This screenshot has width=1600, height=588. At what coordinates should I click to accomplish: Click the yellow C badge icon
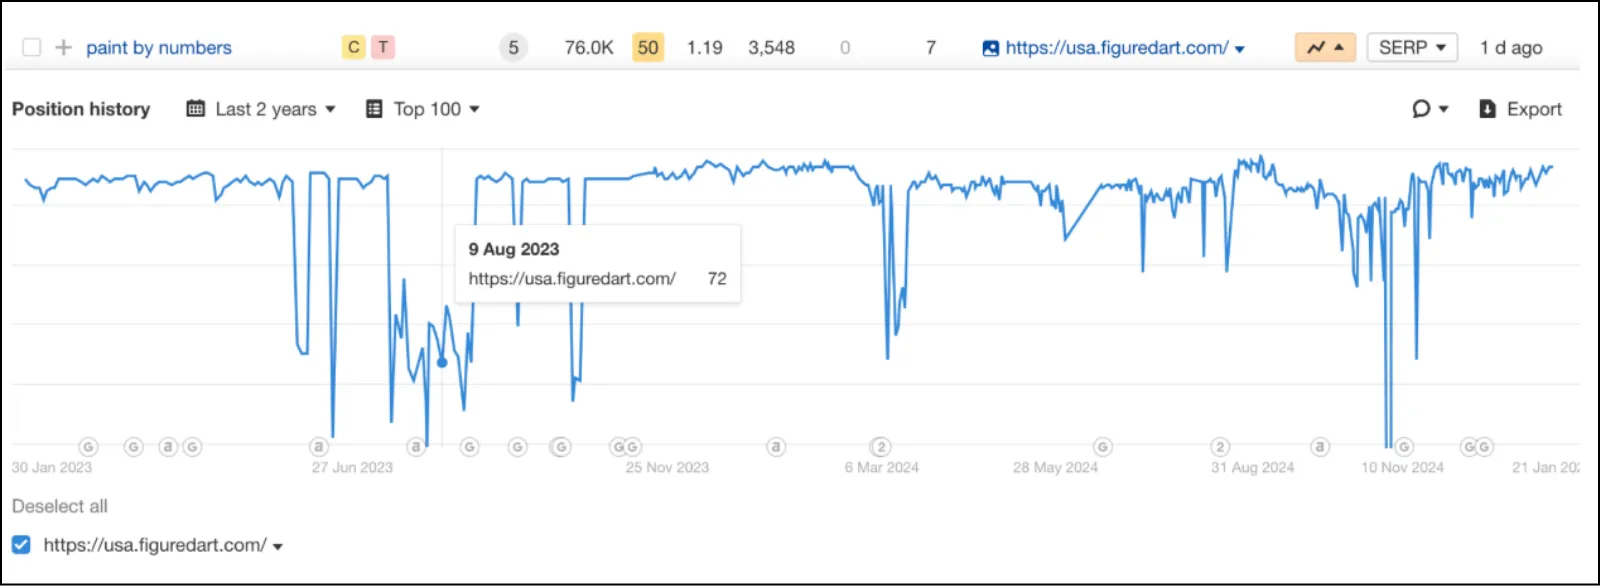click(353, 47)
